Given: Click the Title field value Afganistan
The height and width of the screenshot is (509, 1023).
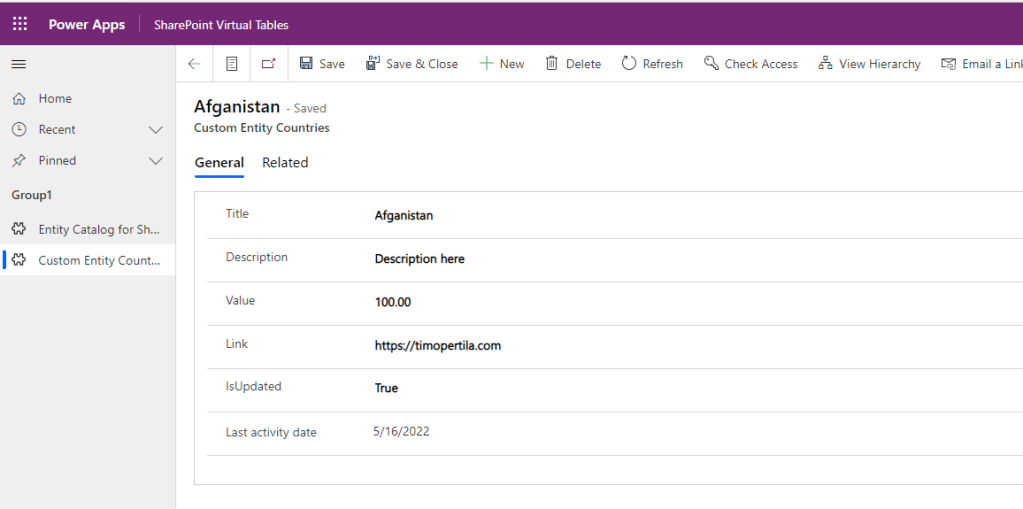Looking at the screenshot, I should pyautogui.click(x=404, y=215).
